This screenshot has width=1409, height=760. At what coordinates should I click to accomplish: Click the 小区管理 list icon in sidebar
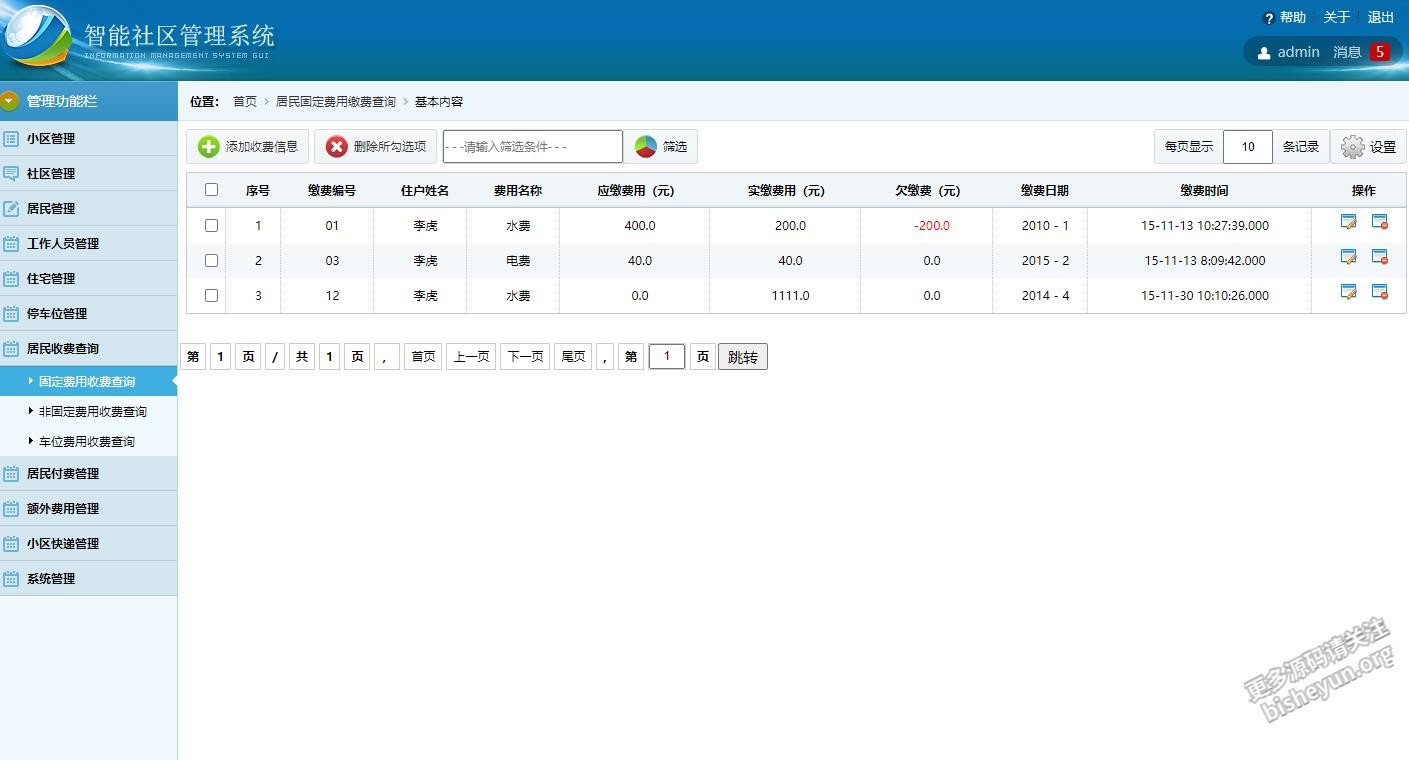pos(11,138)
